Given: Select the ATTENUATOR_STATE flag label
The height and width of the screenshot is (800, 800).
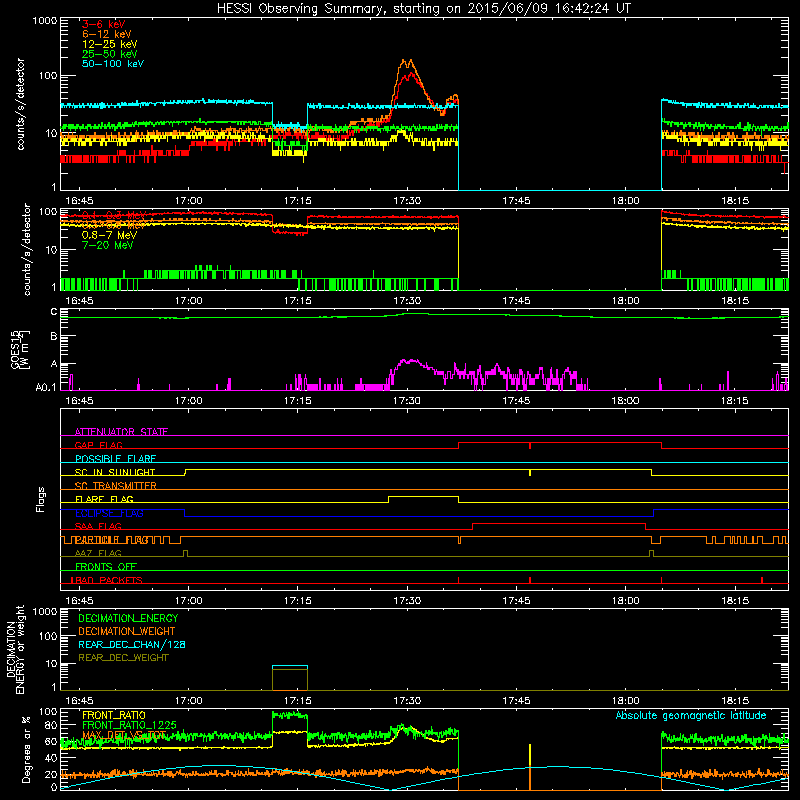Looking at the screenshot, I should [x=121, y=432].
